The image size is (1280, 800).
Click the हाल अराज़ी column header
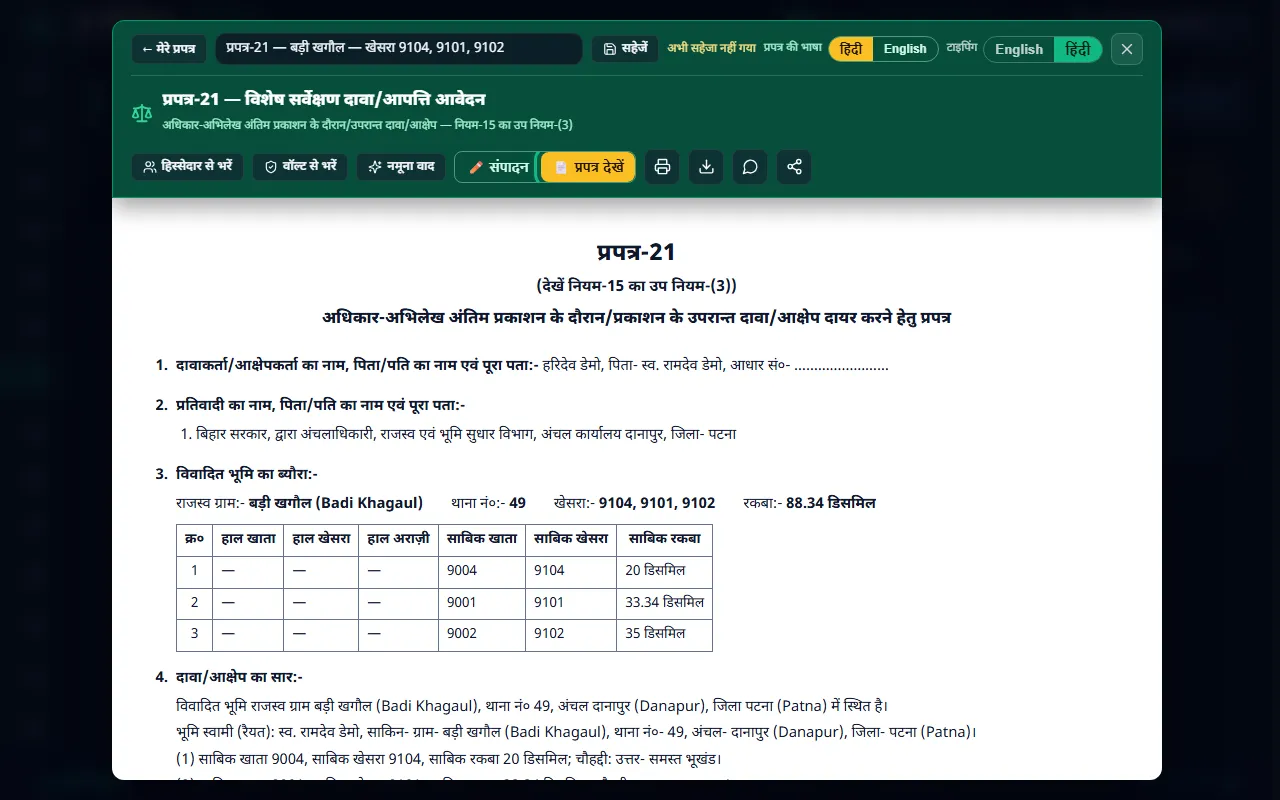click(398, 539)
